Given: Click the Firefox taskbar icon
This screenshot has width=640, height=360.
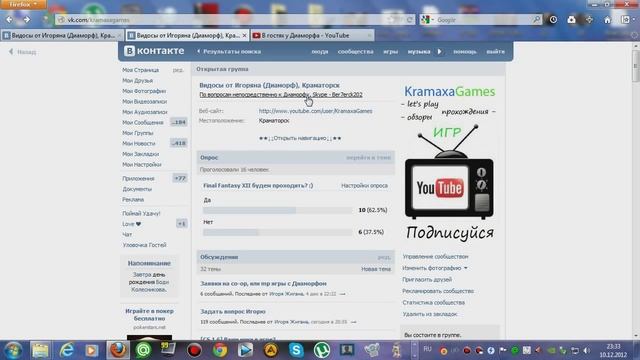Looking at the screenshot, I should [x=118, y=350].
